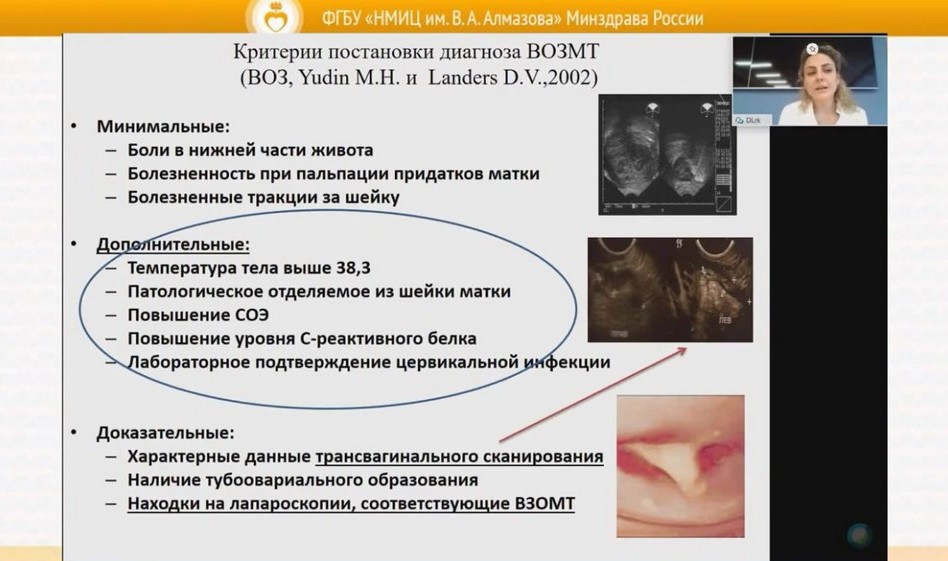
Task: Select the speaker webcam thumbnail
Action: [809, 81]
